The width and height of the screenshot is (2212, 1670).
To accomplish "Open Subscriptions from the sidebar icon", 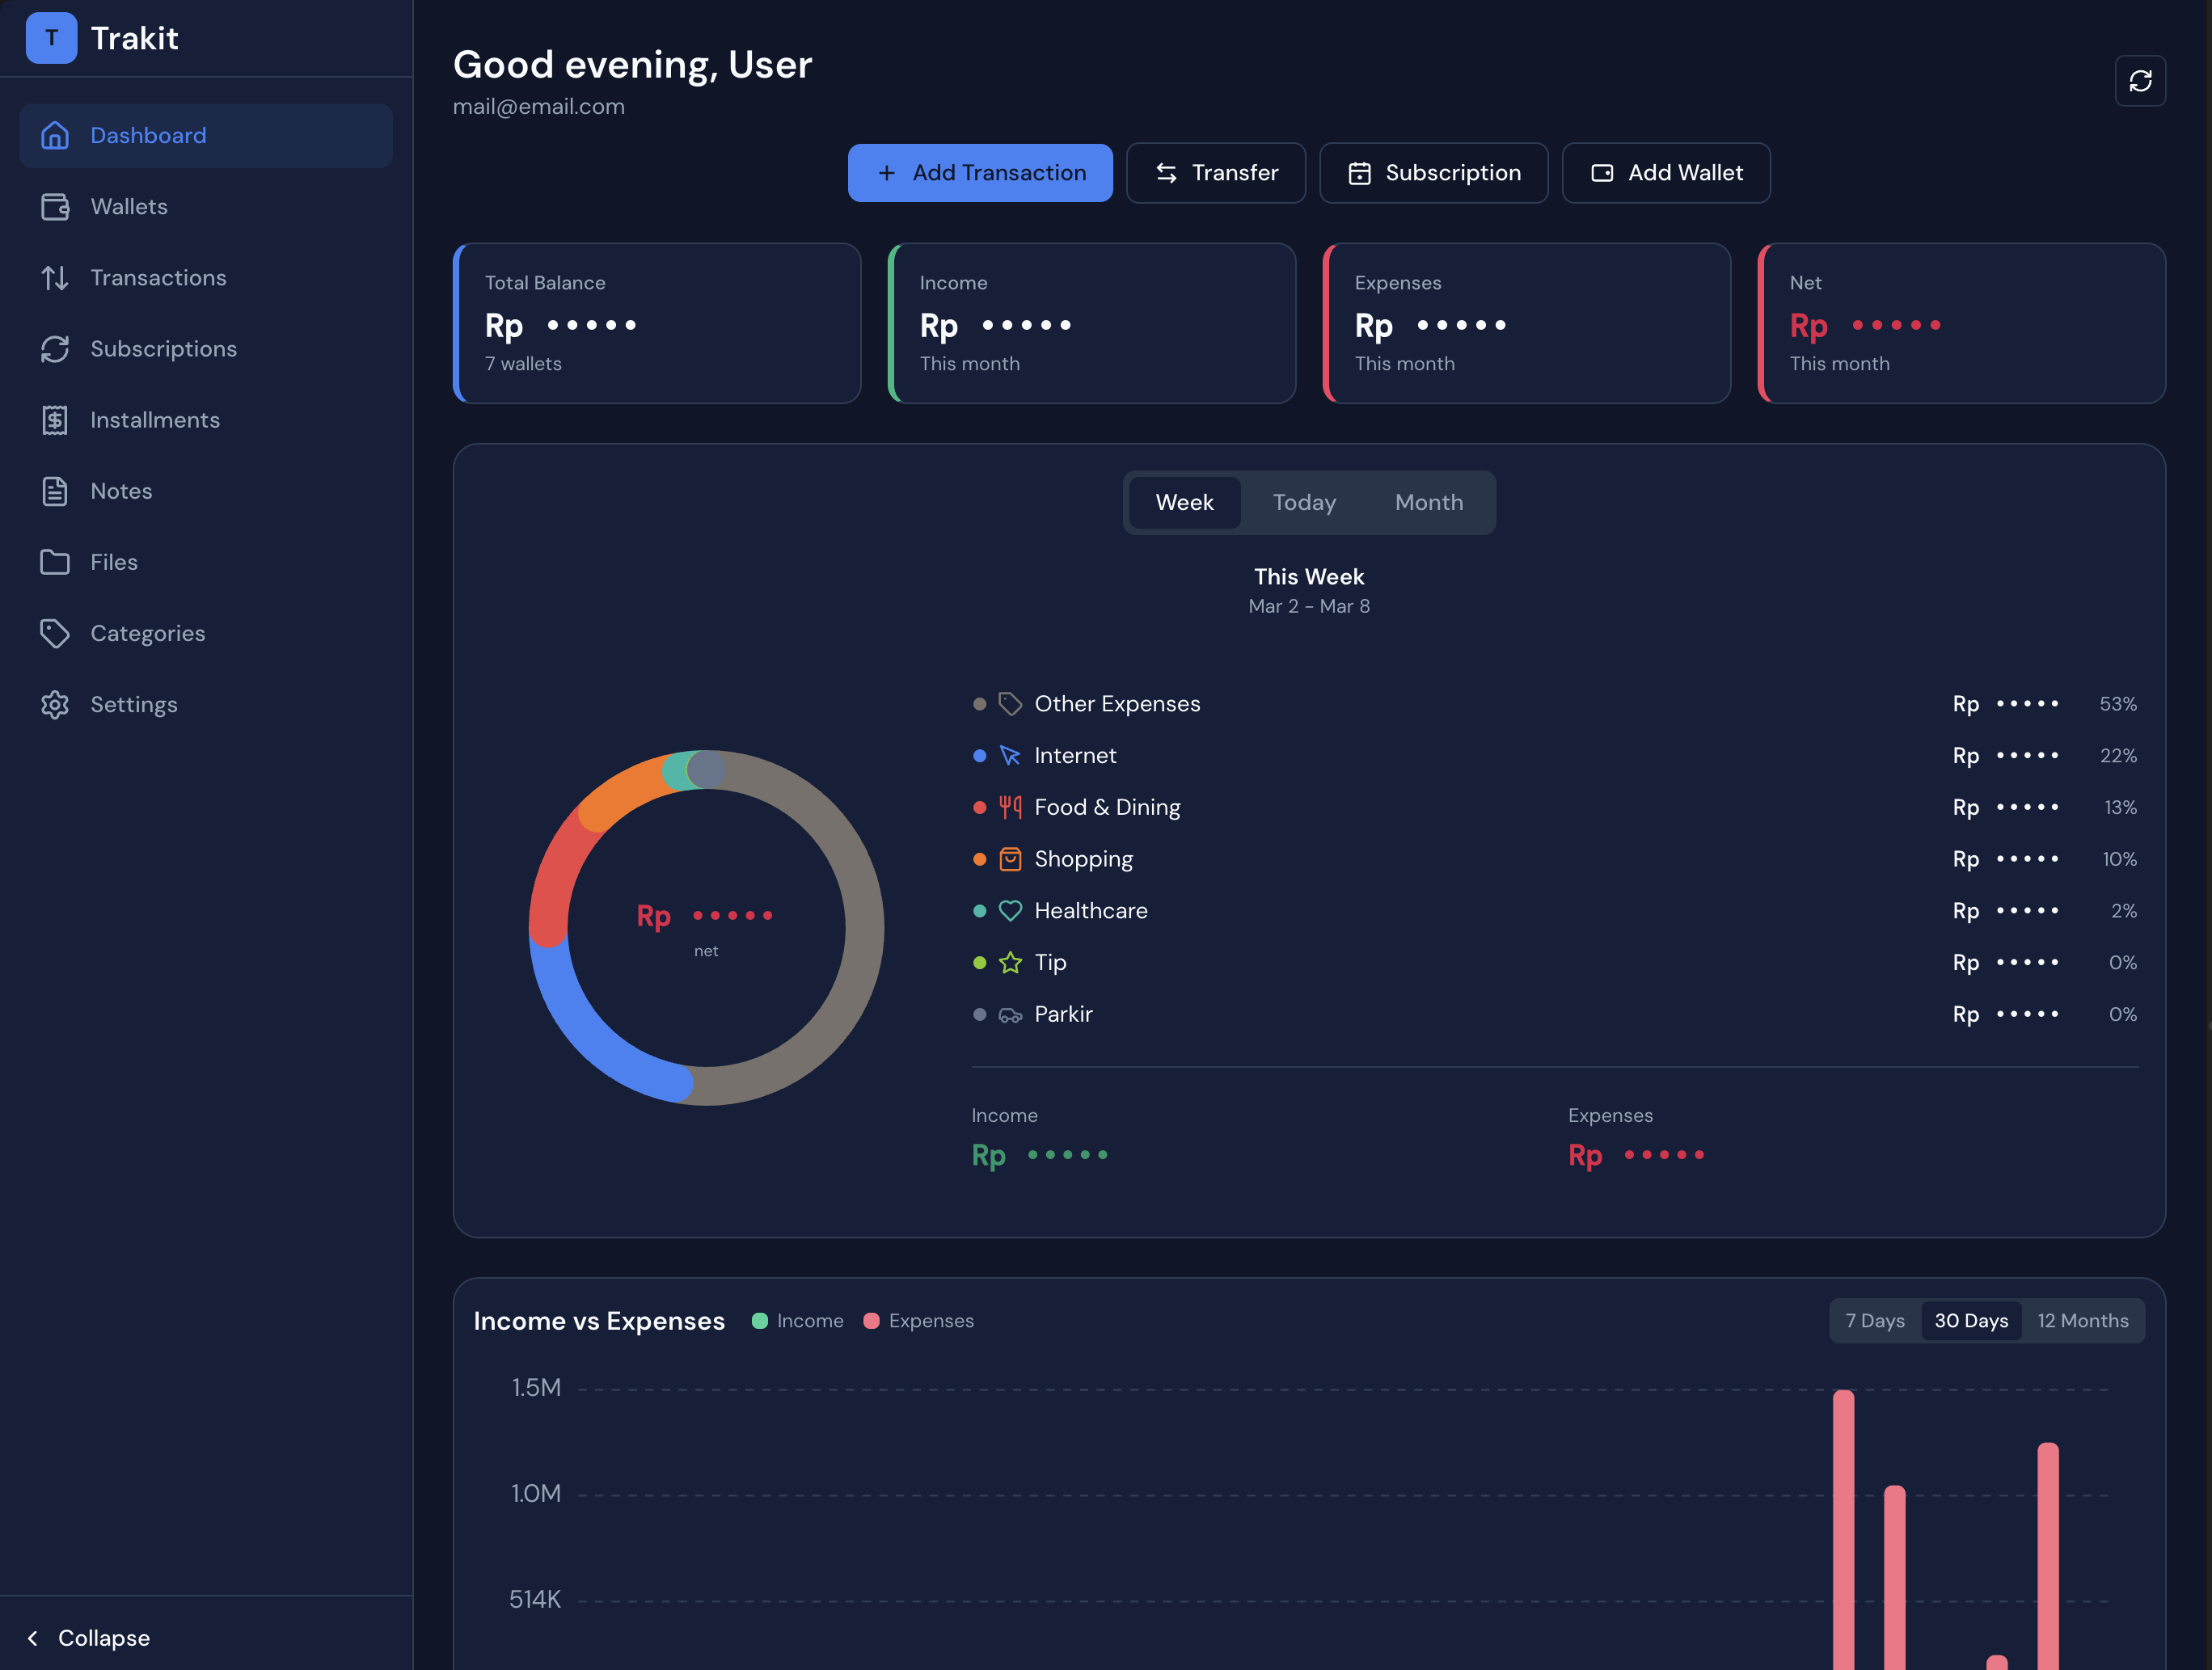I will pyautogui.click(x=55, y=349).
